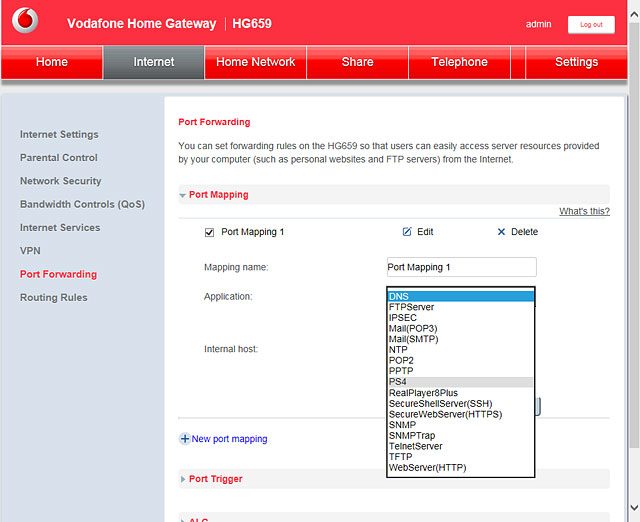Collapse the Port Mapping section
Screen dimensions: 640x522
point(182,195)
